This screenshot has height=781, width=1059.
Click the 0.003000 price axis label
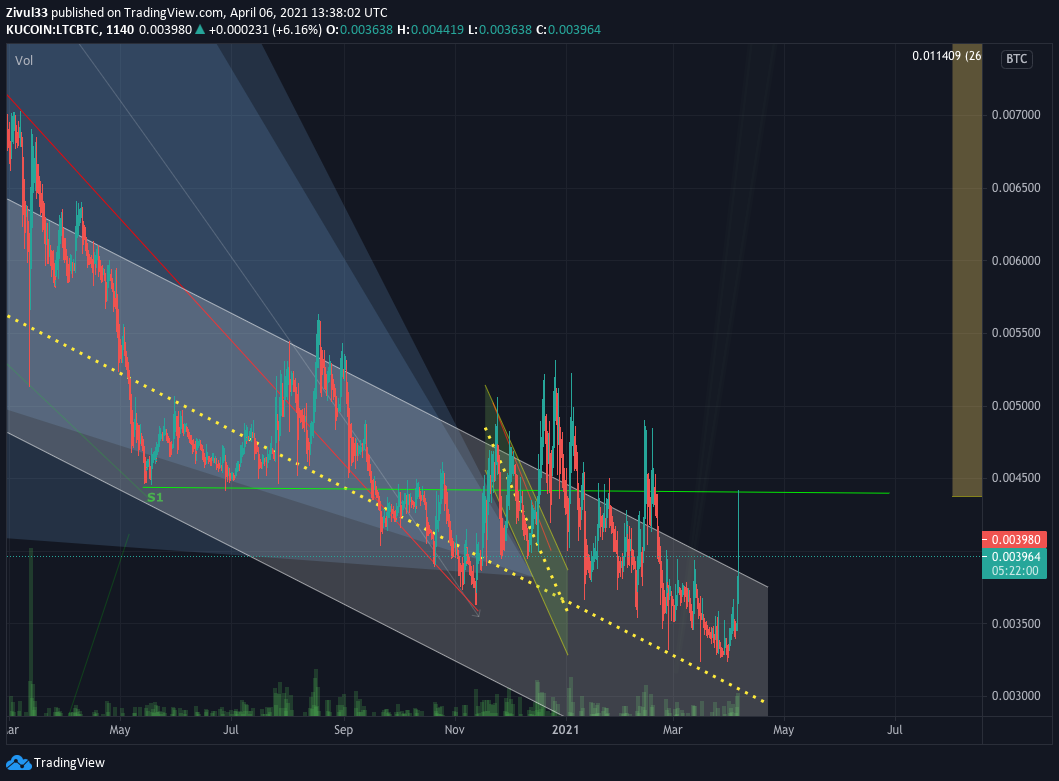(1016, 696)
